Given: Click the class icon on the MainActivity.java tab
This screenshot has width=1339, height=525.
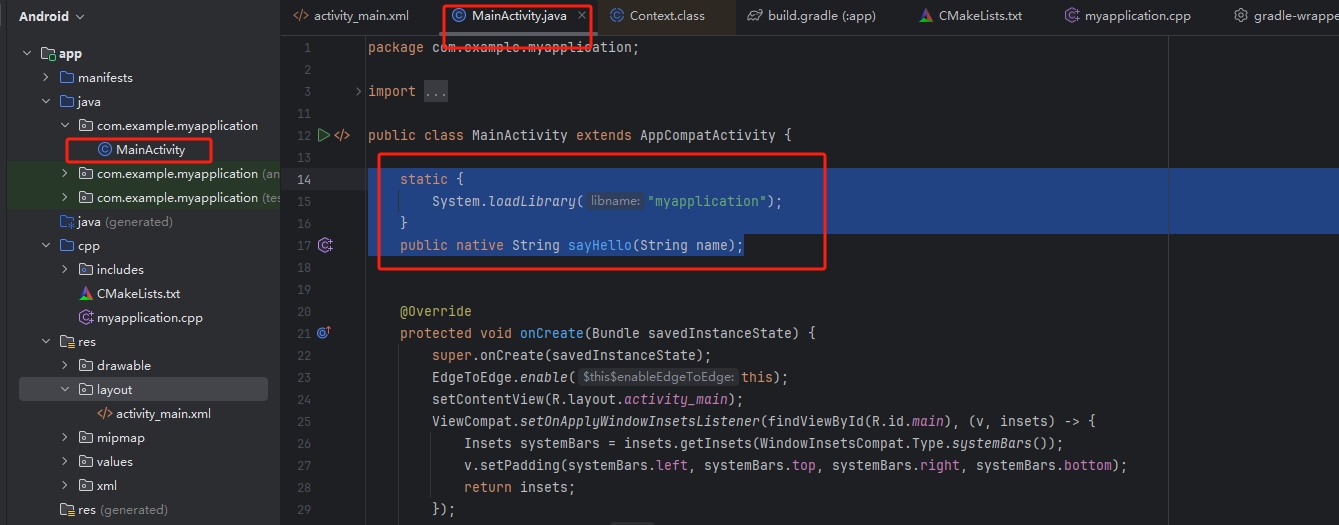Looking at the screenshot, I should tap(459, 16).
